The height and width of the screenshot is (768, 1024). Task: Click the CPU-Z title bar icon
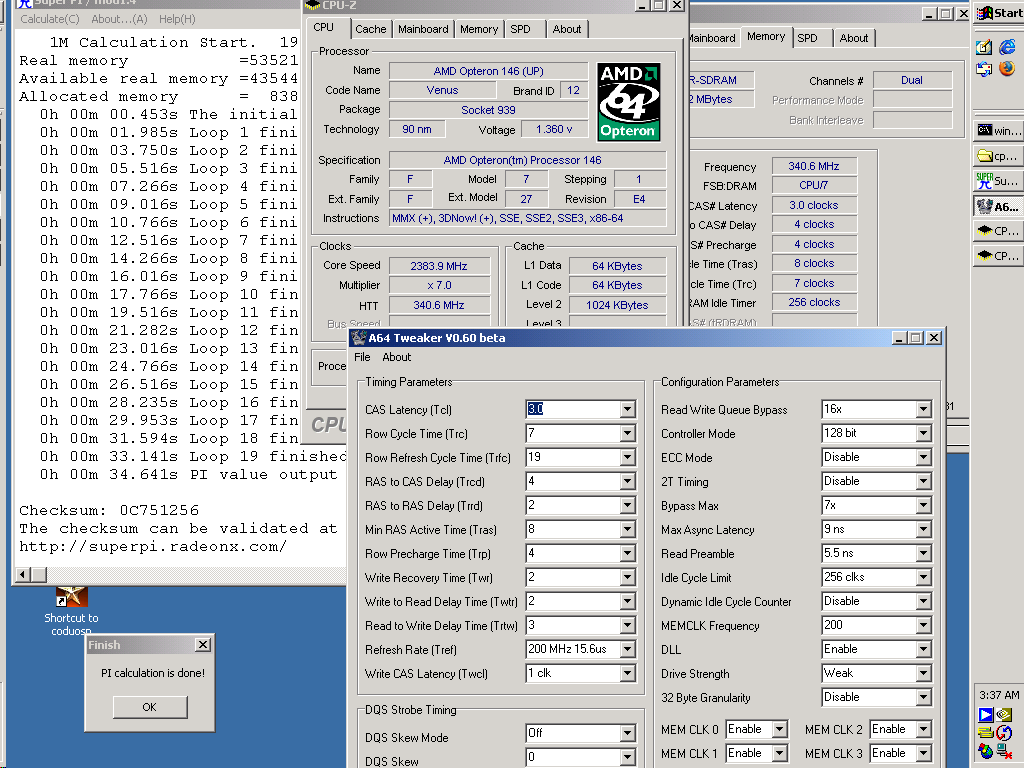click(313, 5)
